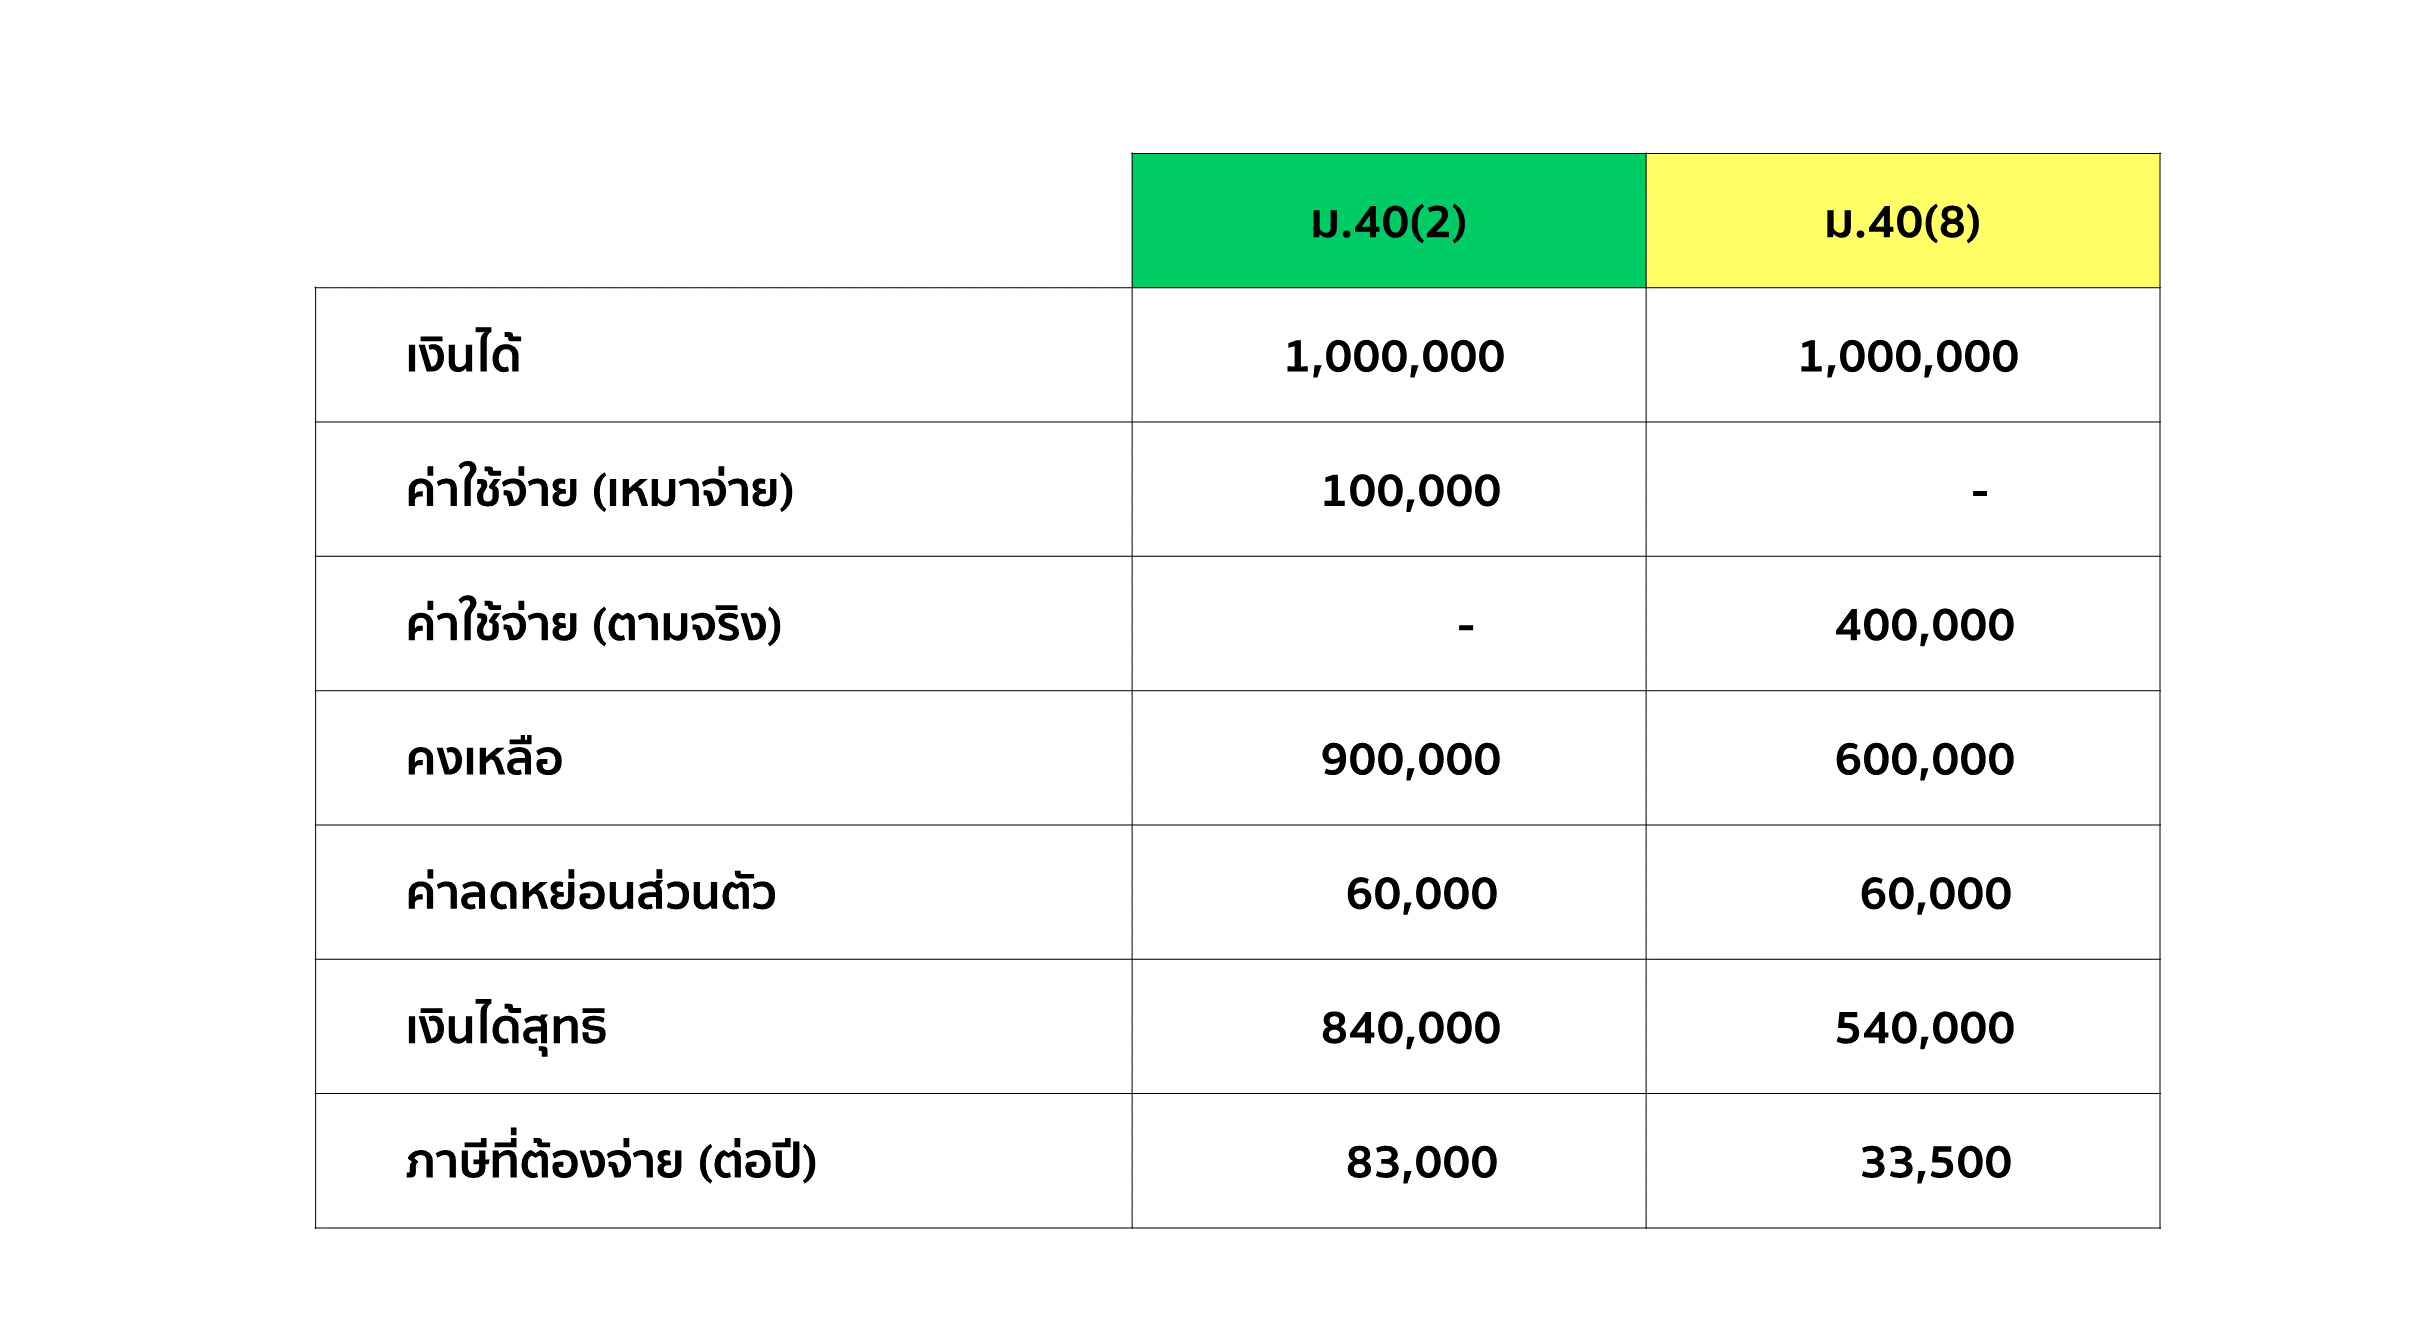Select the 33,500 tax value
This screenshot has height=1336, width=2436.
click(x=1935, y=1162)
